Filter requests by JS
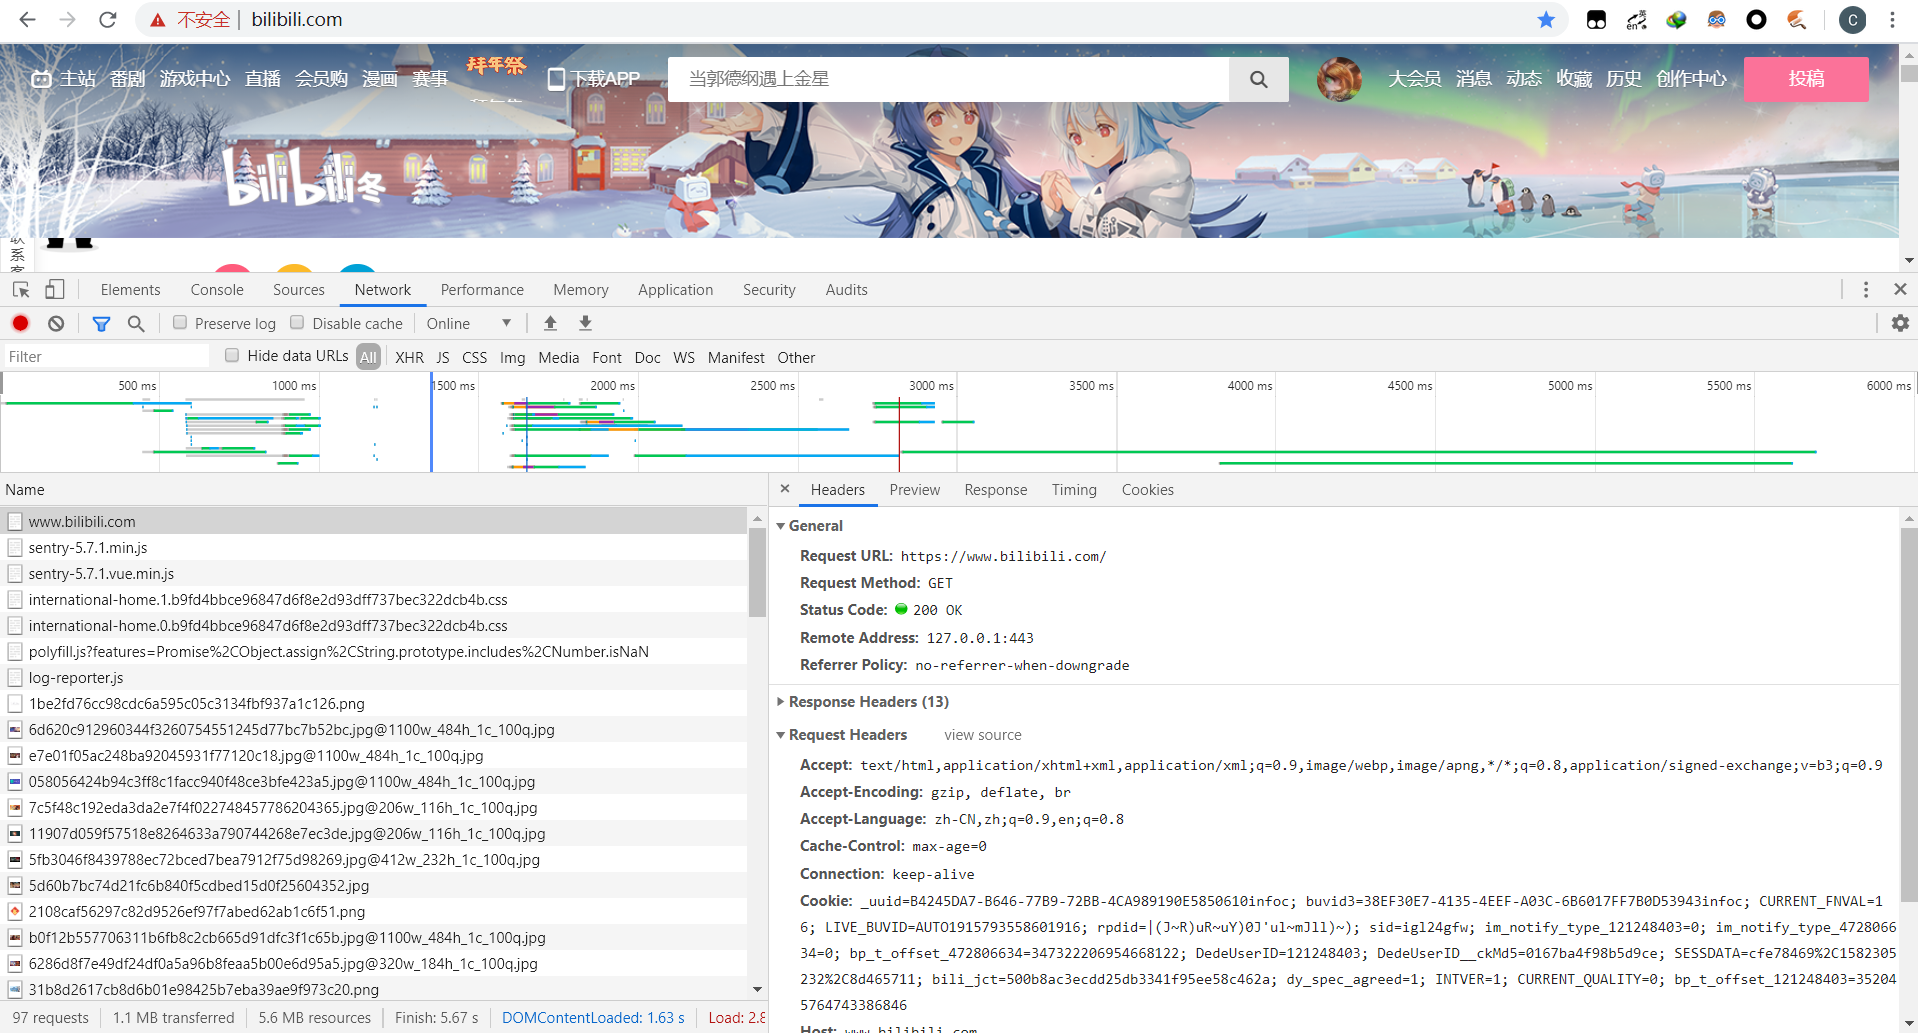Image resolution: width=1918 pixels, height=1033 pixels. click(443, 357)
